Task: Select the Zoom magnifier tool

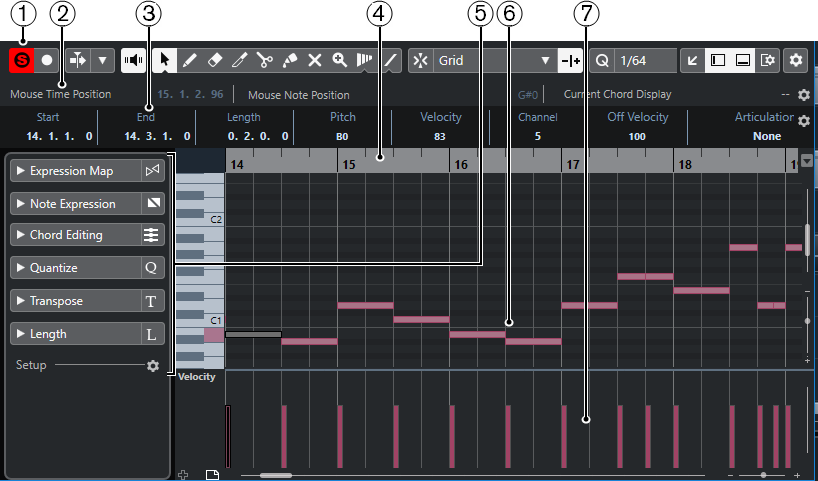Action: (x=340, y=61)
